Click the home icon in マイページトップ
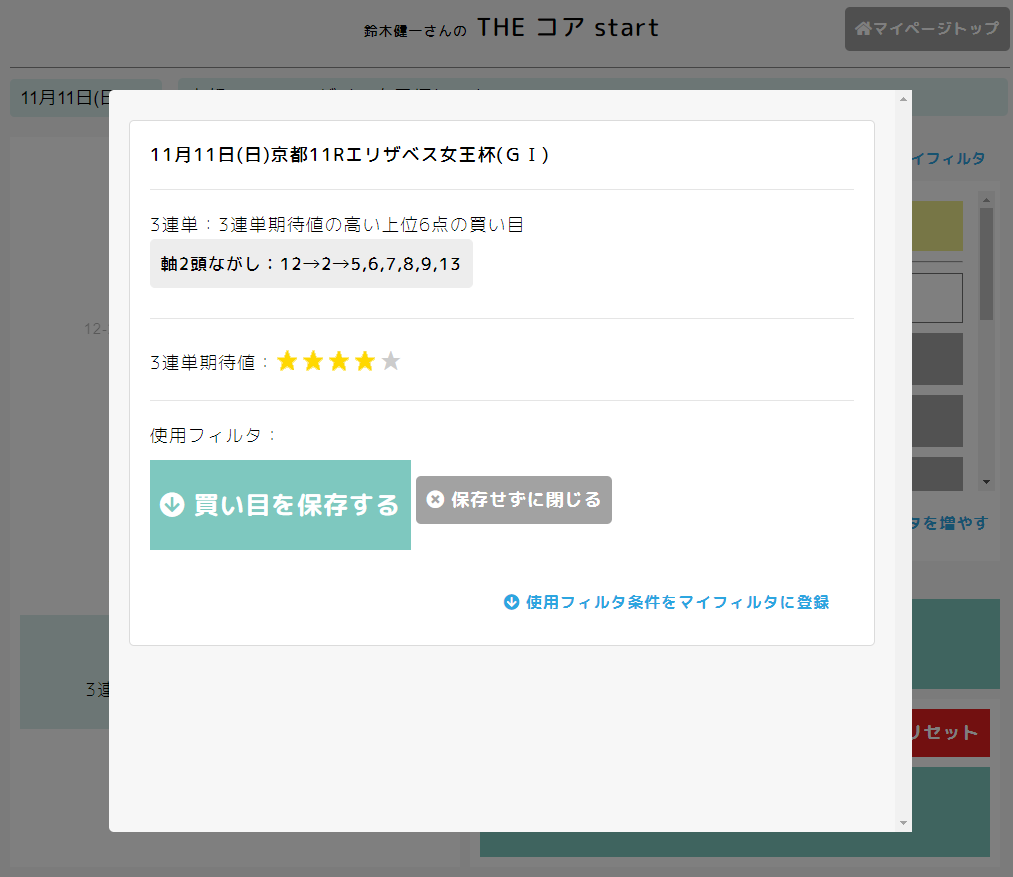Viewport: 1013px width, 877px height. click(863, 28)
